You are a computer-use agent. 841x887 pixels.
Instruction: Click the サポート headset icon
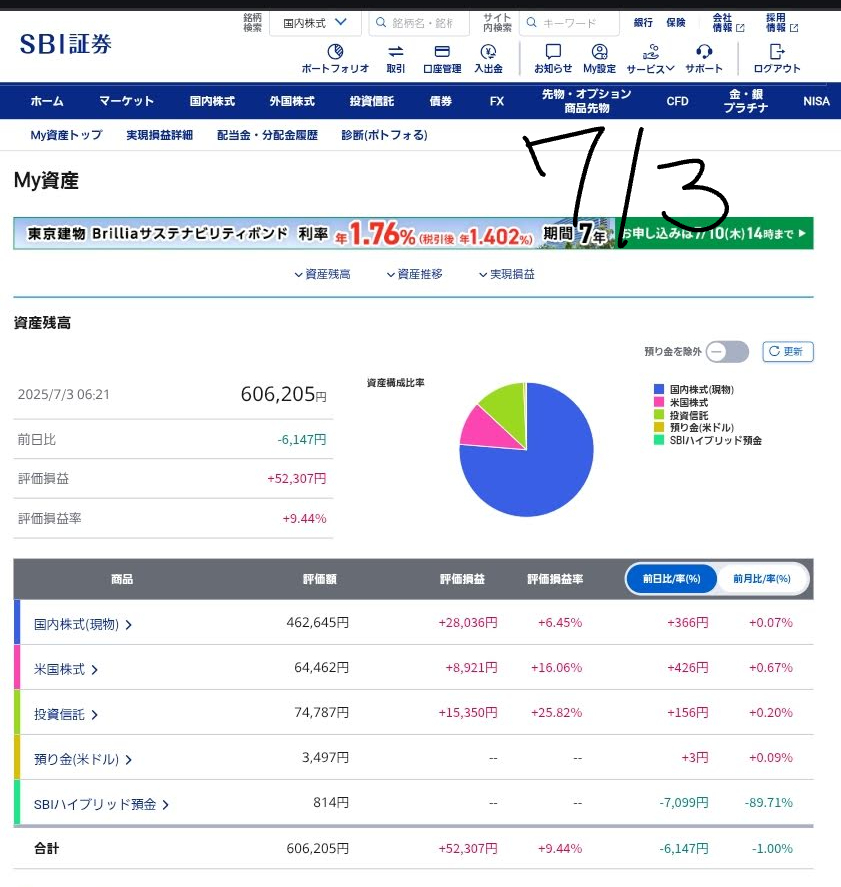click(x=704, y=52)
